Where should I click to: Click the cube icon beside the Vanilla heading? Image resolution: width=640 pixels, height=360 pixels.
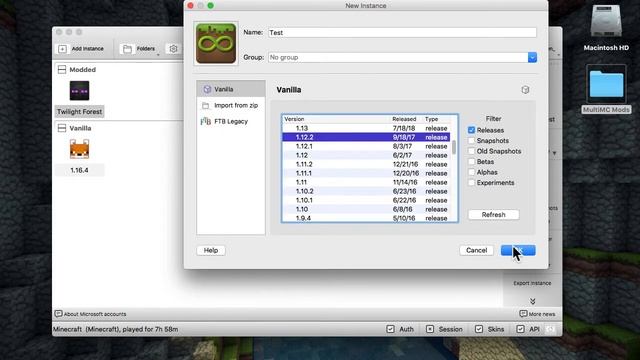click(x=525, y=90)
